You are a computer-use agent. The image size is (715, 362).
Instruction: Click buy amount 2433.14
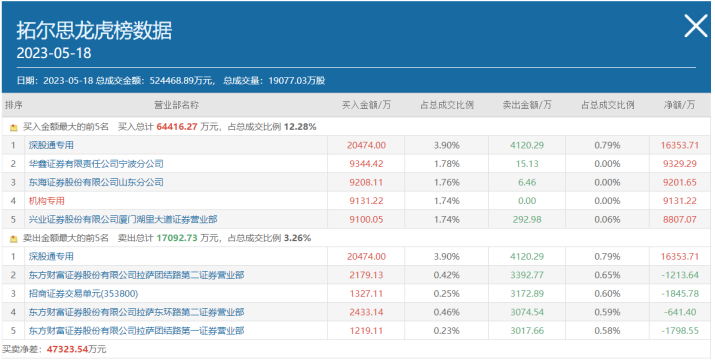(x=366, y=312)
